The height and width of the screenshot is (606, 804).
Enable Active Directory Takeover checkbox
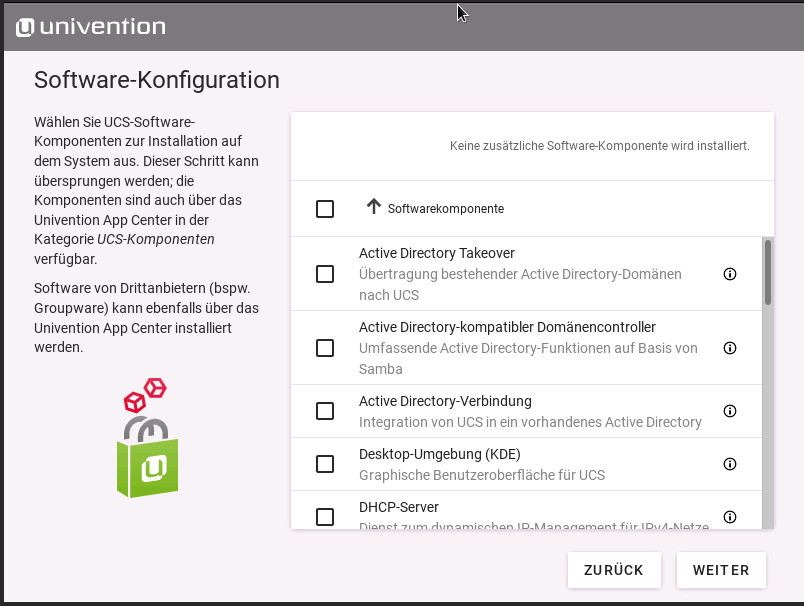tap(325, 274)
